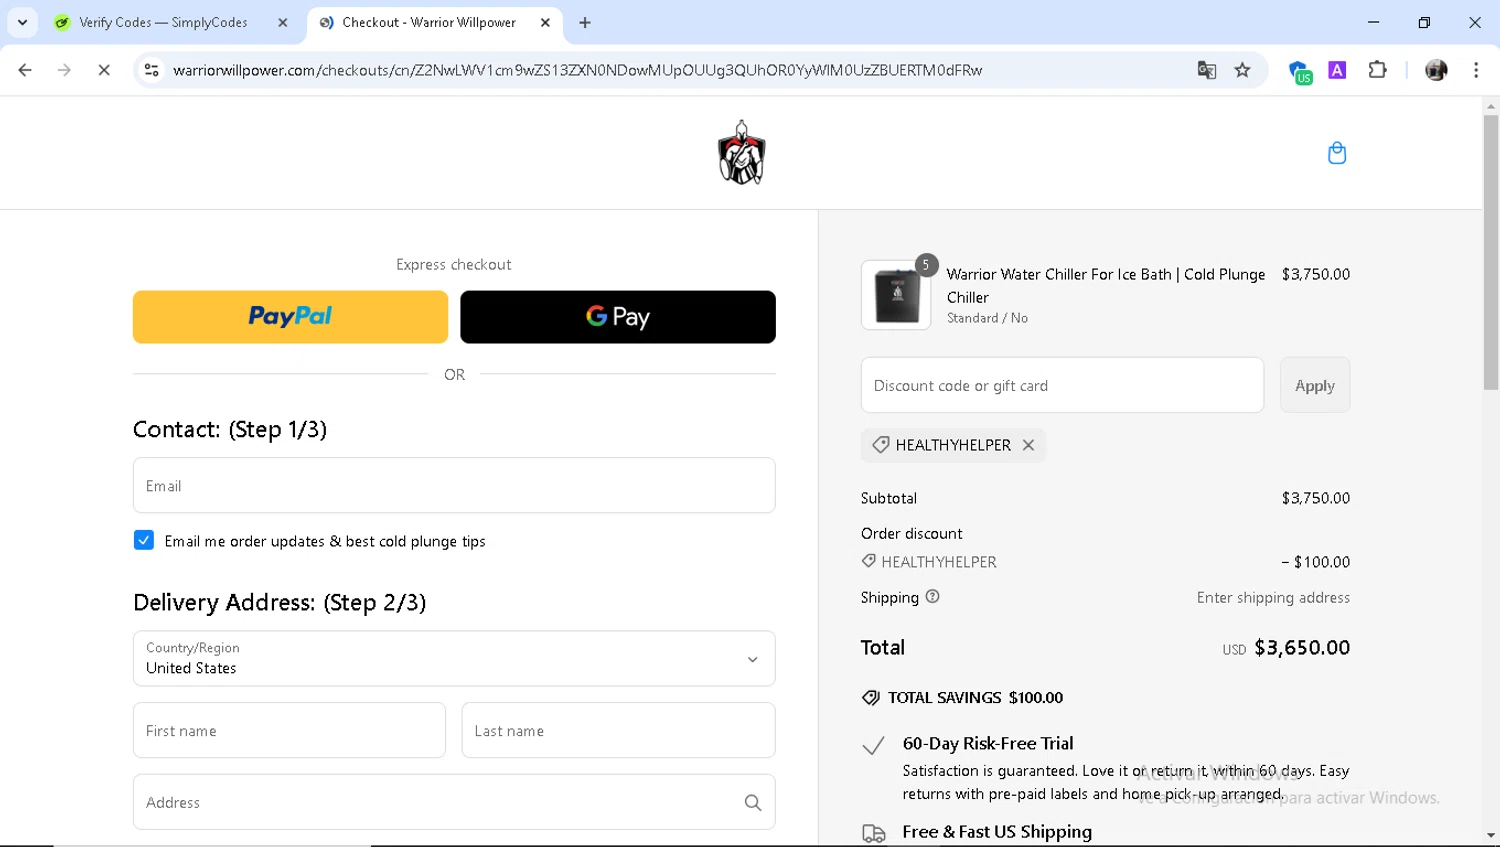Click the Discount code or gift card field
Viewport: 1500px width, 847px height.
tap(1062, 385)
